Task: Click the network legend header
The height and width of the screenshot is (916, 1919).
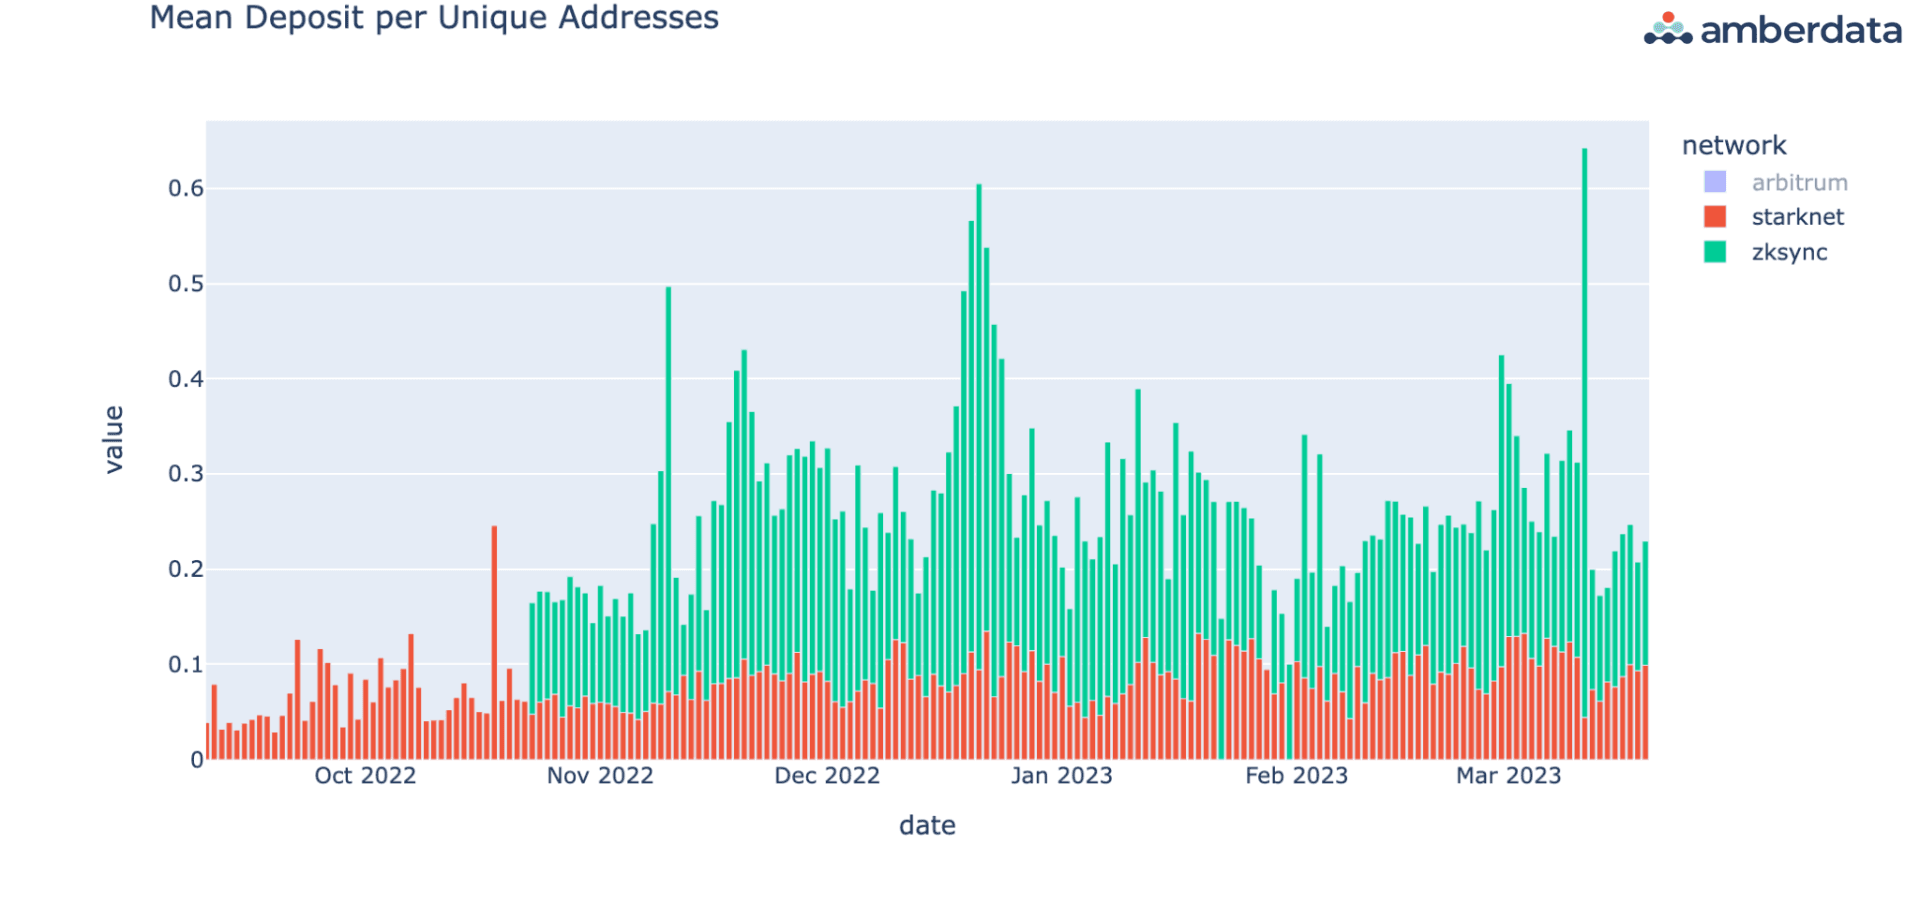Action: coord(1735,145)
